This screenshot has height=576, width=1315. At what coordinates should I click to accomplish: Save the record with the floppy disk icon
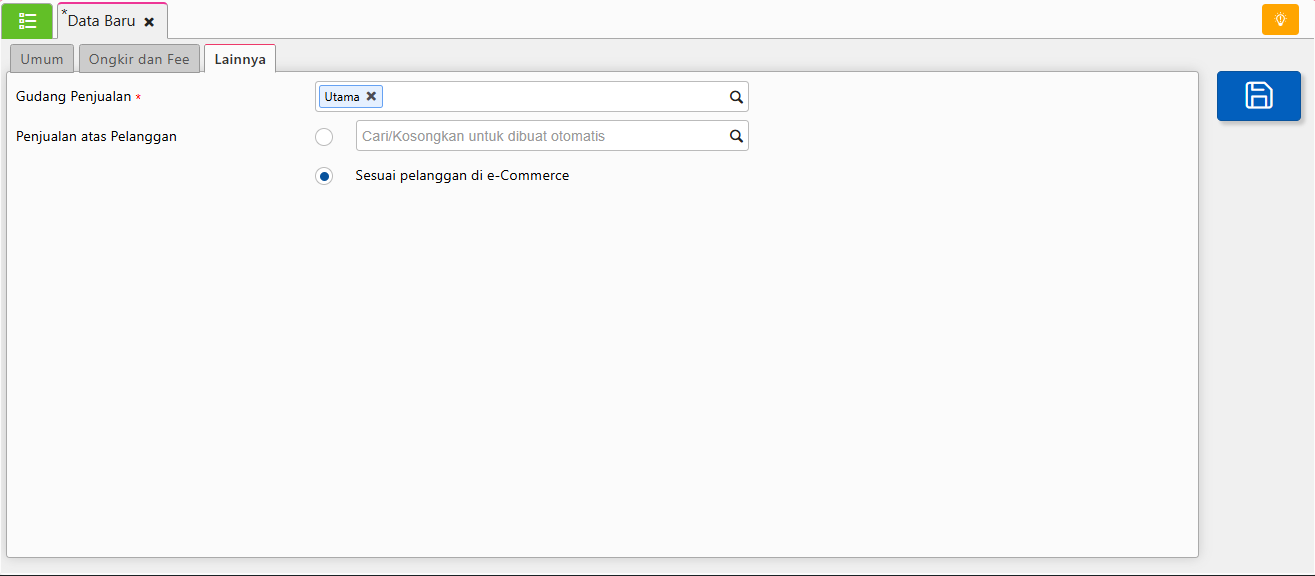tap(1258, 96)
